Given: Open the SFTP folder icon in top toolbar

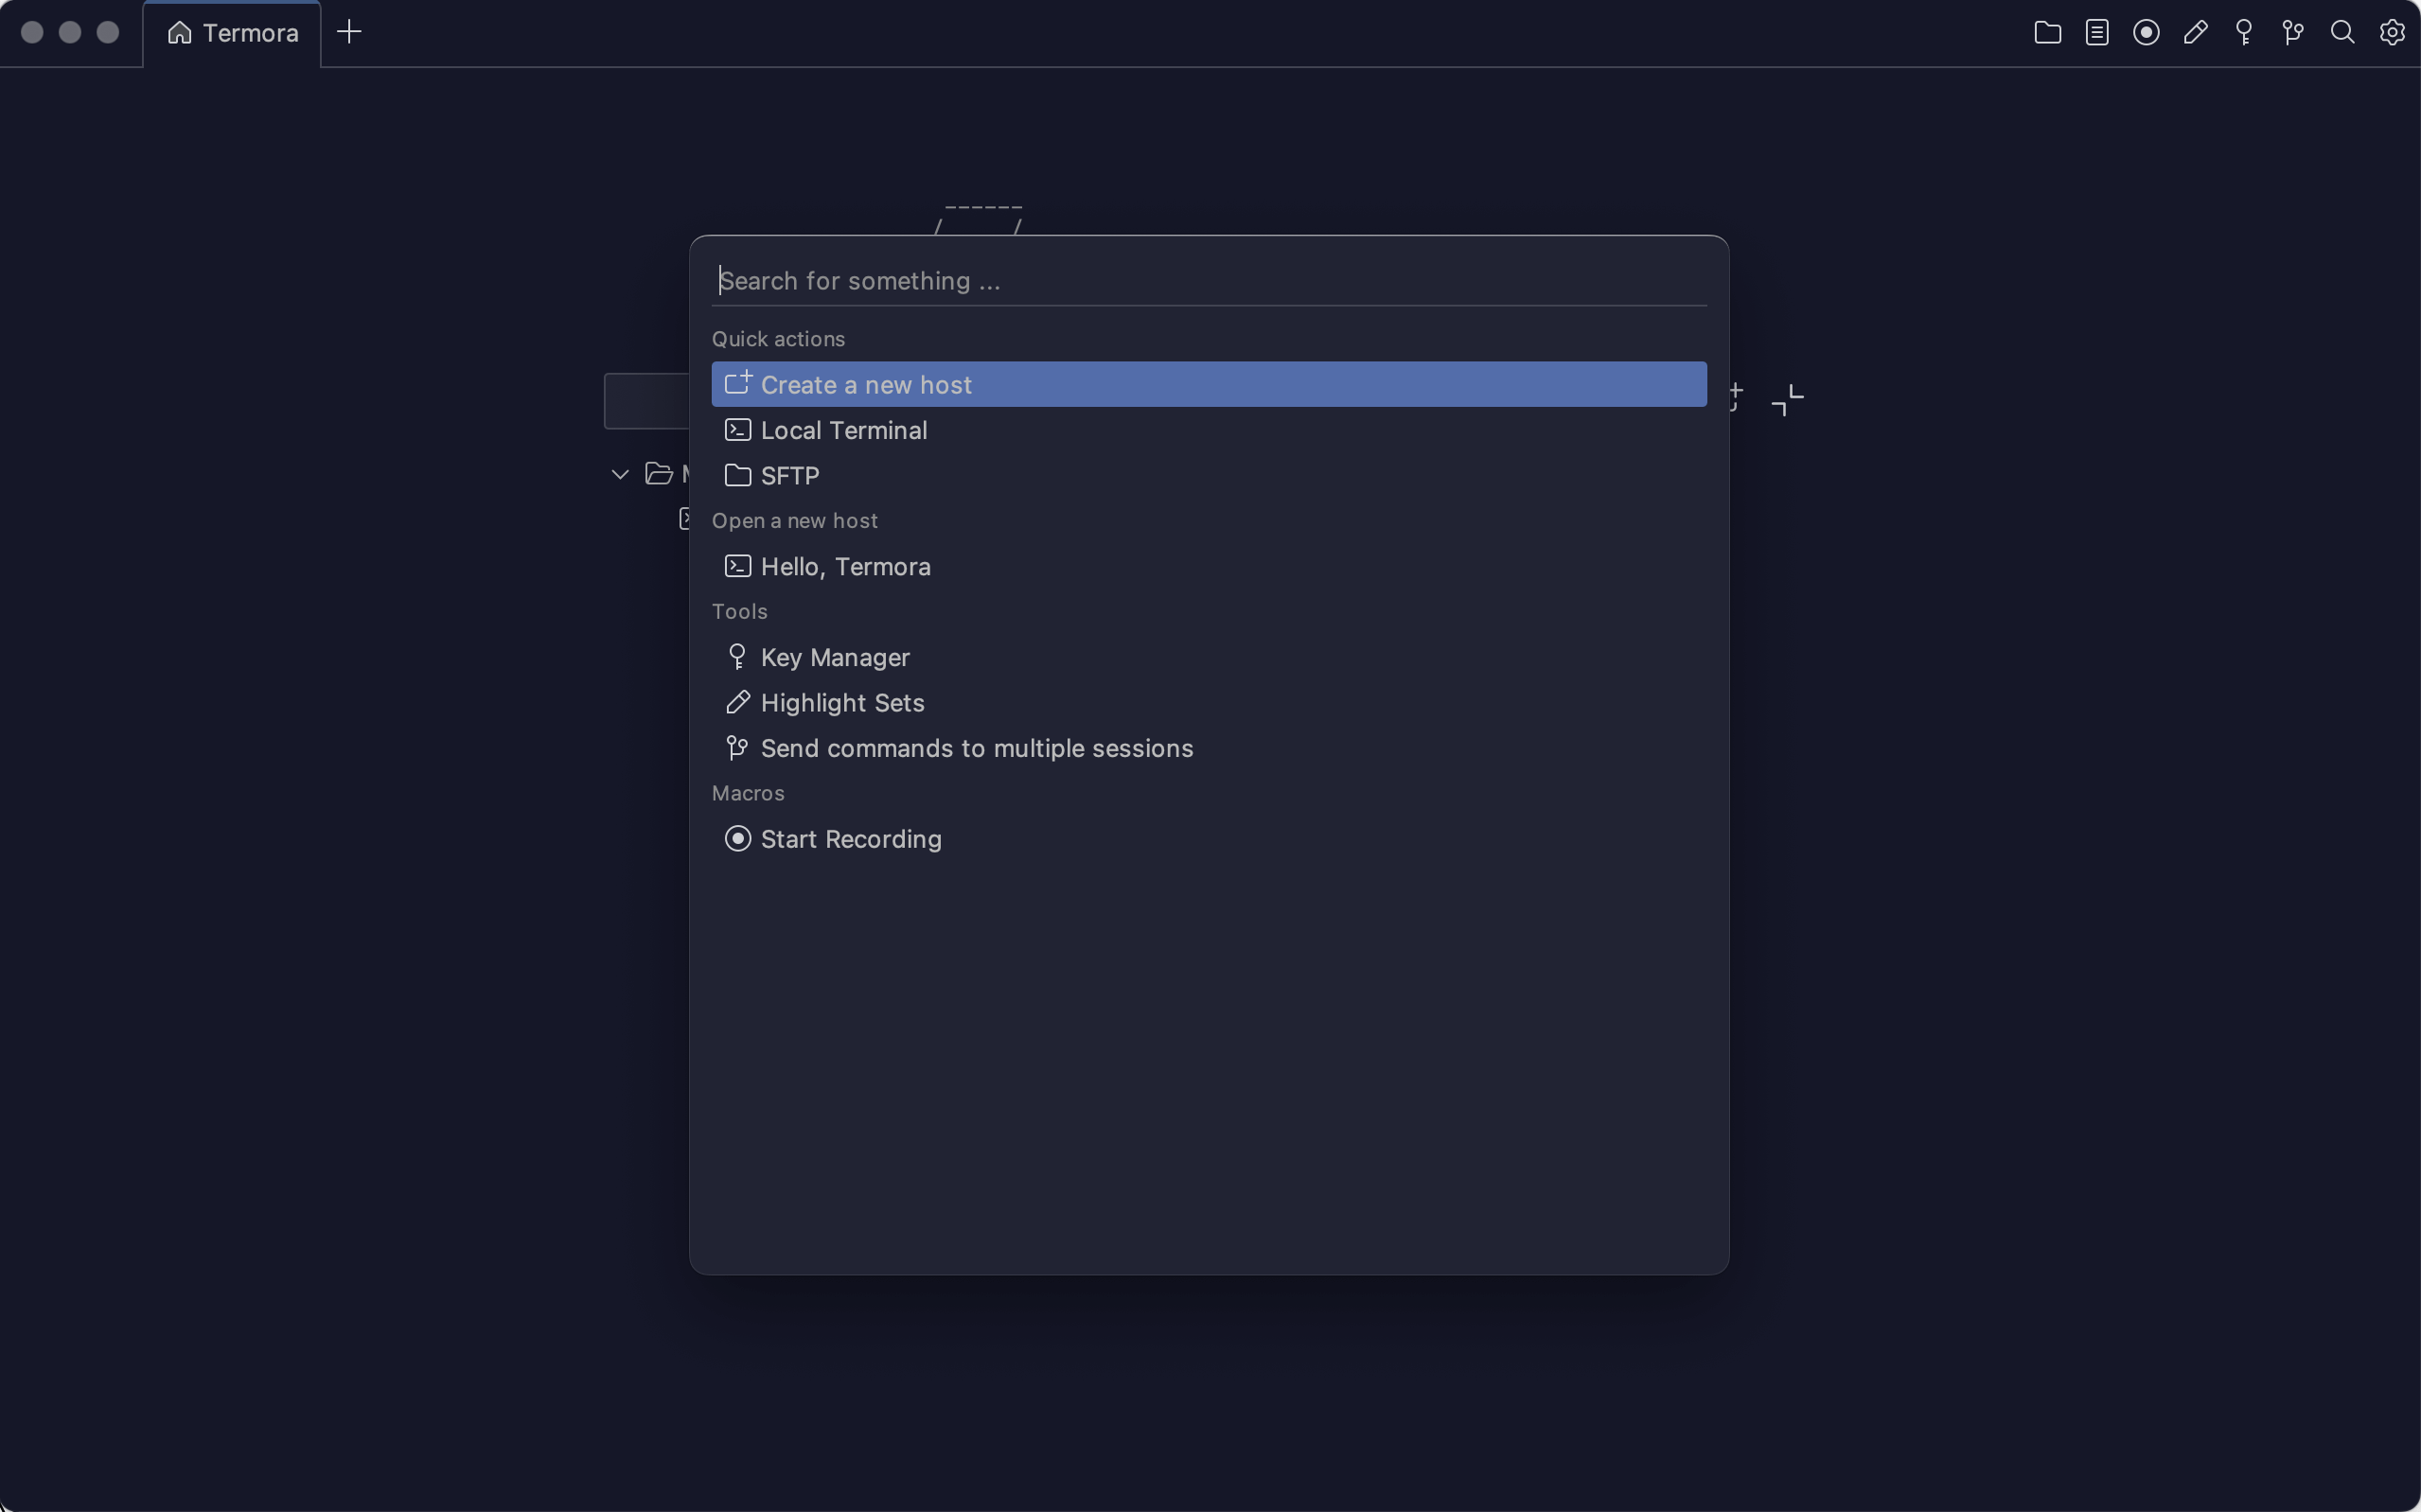Looking at the screenshot, I should pyautogui.click(x=2047, y=33).
